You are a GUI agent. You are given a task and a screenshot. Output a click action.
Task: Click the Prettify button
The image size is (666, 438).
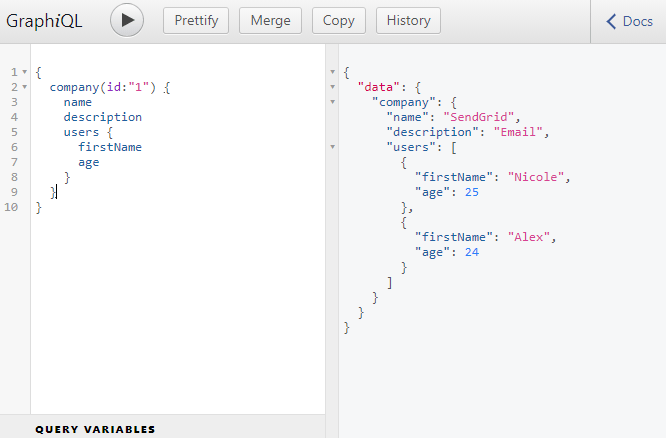click(196, 21)
